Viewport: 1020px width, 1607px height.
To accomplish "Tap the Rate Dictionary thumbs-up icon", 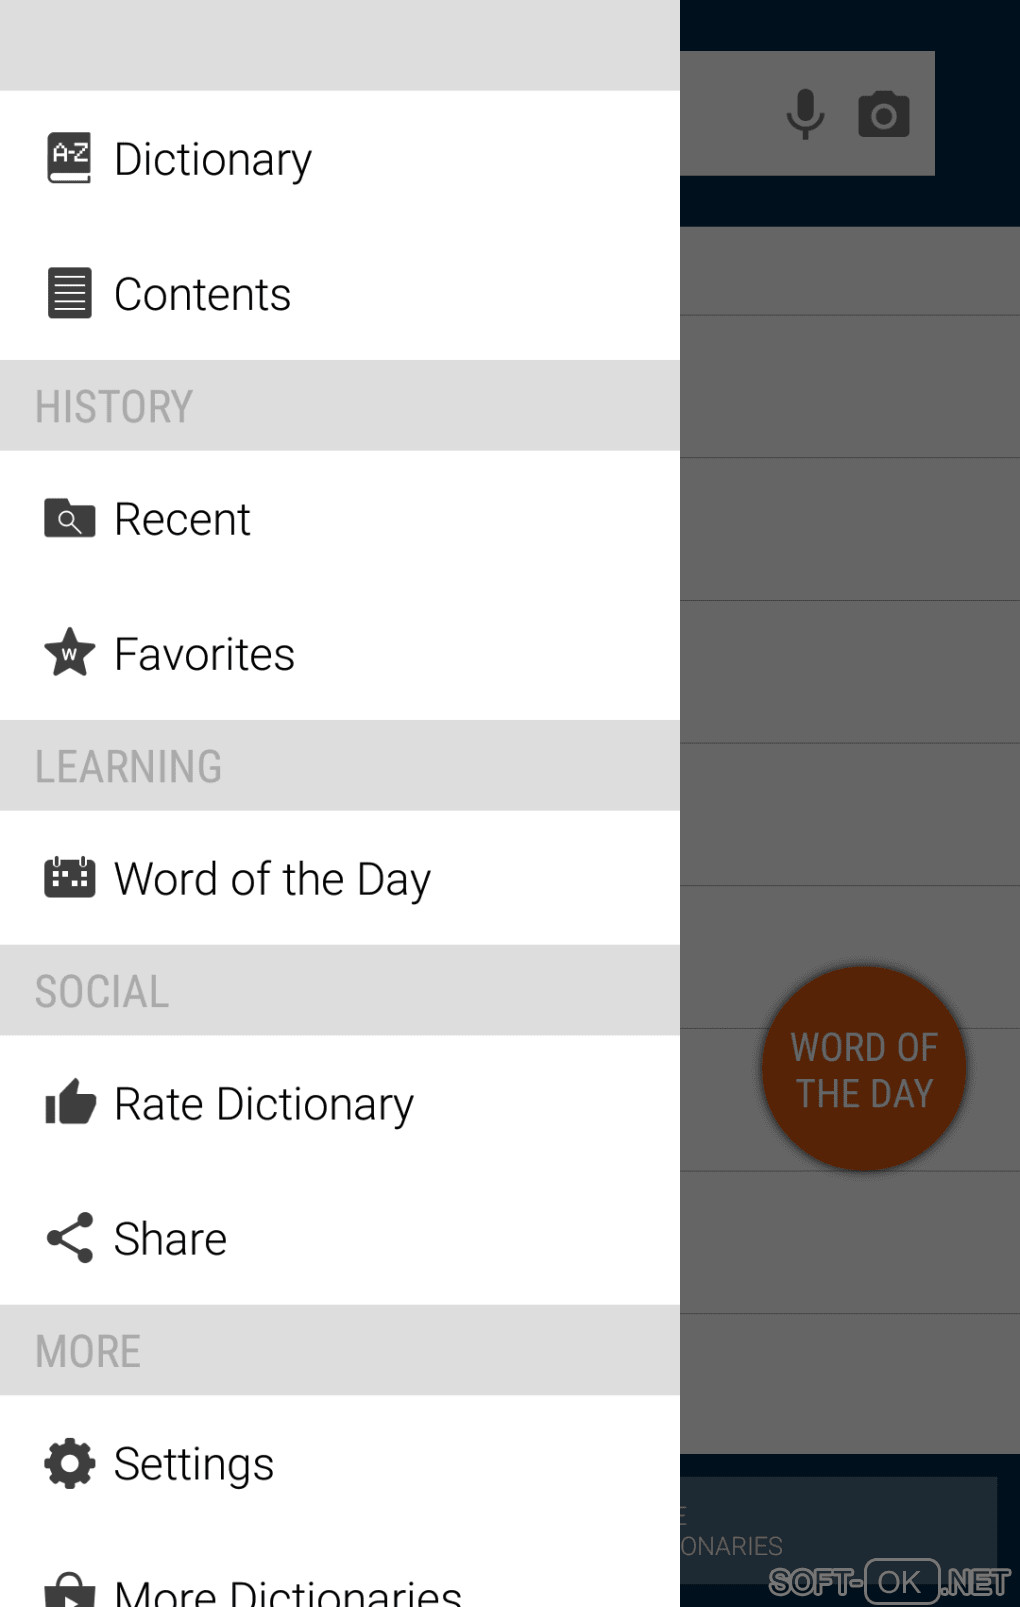I will (69, 1102).
